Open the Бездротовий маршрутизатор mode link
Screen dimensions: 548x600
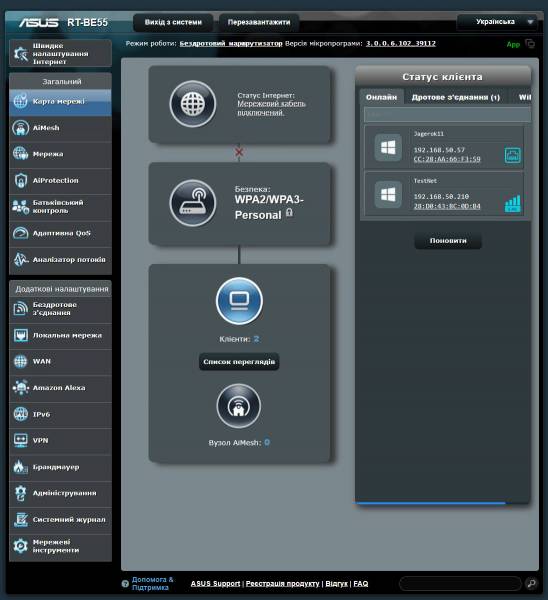click(231, 44)
